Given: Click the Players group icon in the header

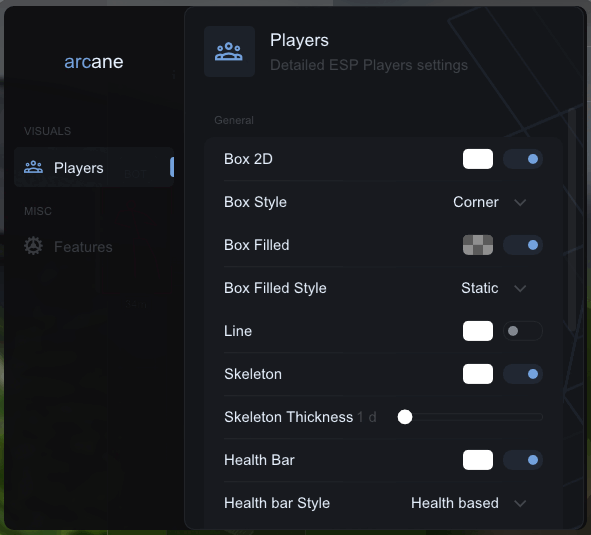Looking at the screenshot, I should [229, 52].
